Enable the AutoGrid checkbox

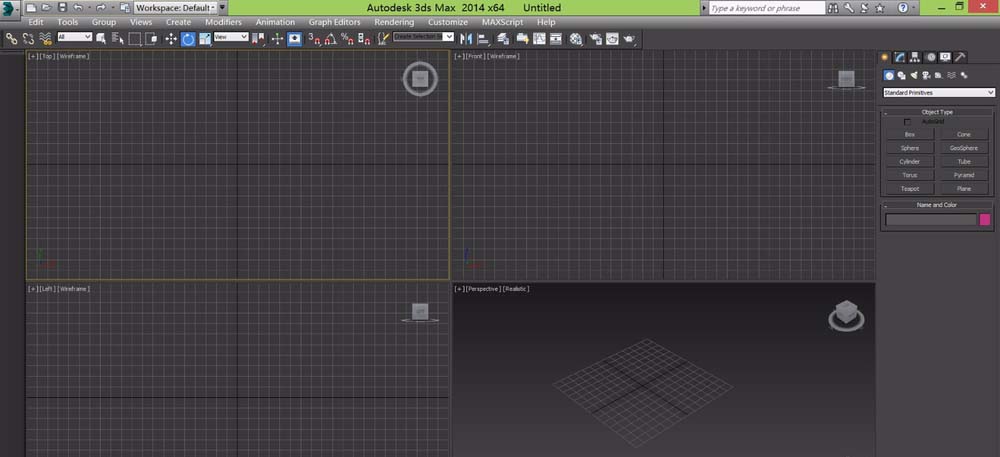point(908,122)
